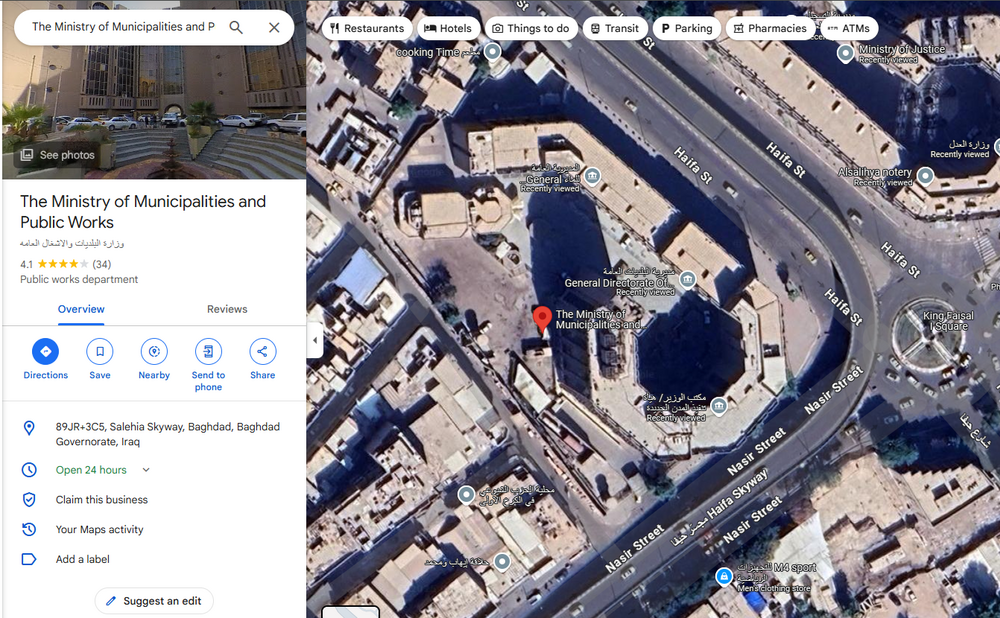The width and height of the screenshot is (1000, 618).
Task: Click the M4 sport store marker
Action: pos(723,576)
